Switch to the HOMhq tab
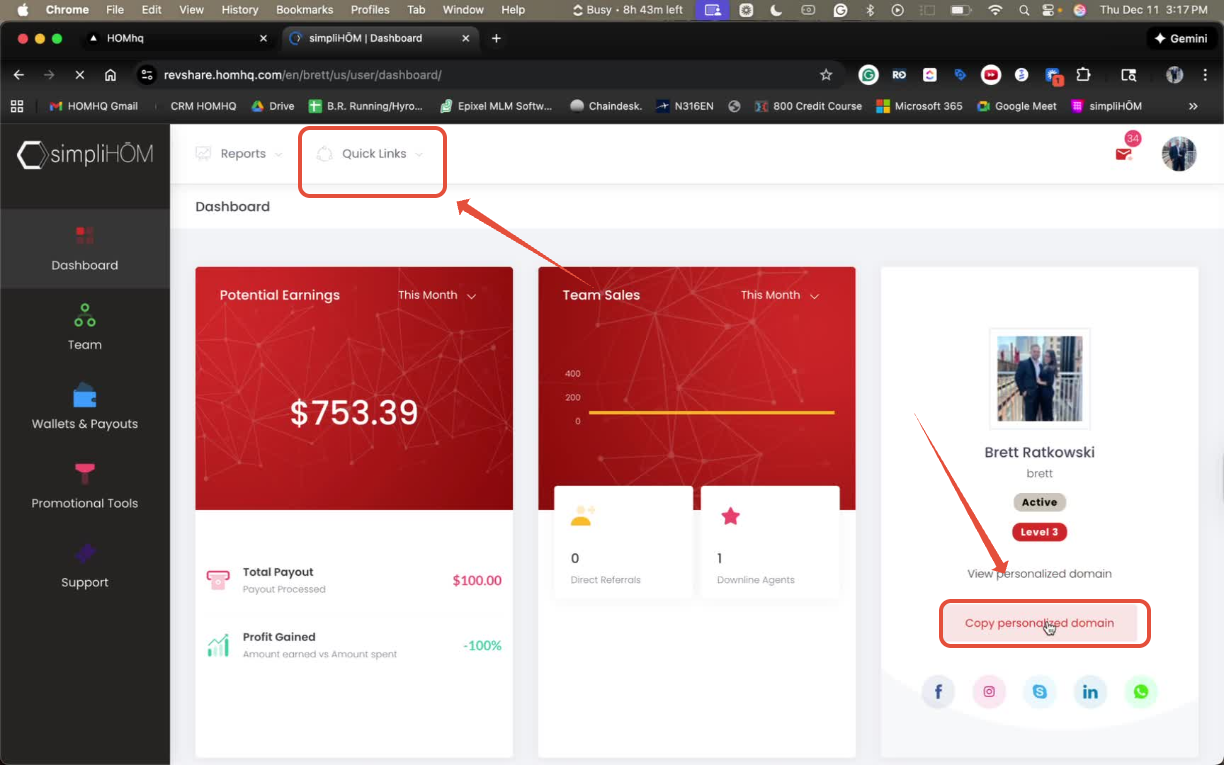Viewport: 1224px width, 765px height. (175, 38)
